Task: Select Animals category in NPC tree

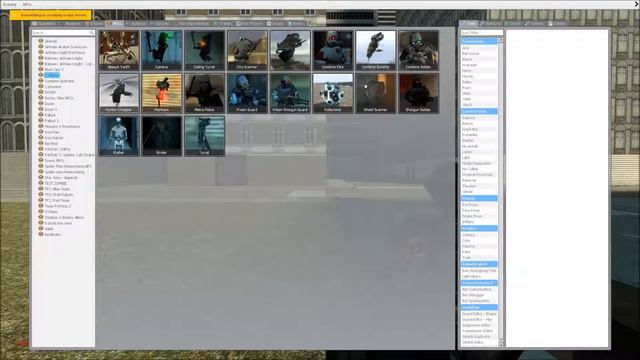Action: pos(51,41)
